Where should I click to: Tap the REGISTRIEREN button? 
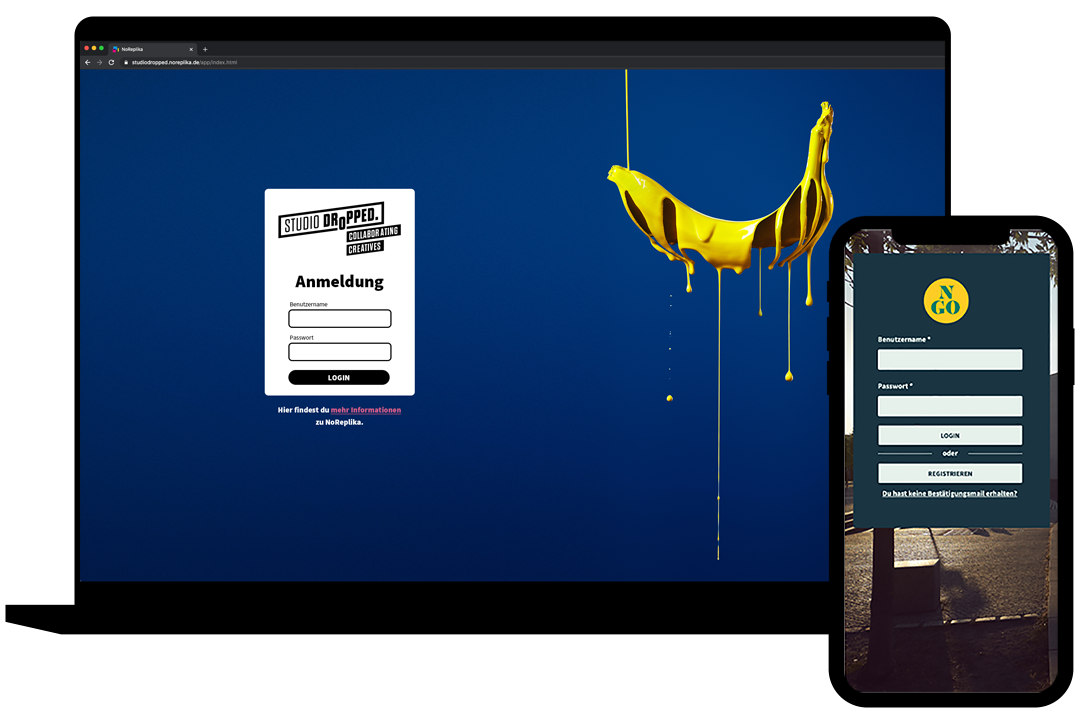tap(949, 474)
